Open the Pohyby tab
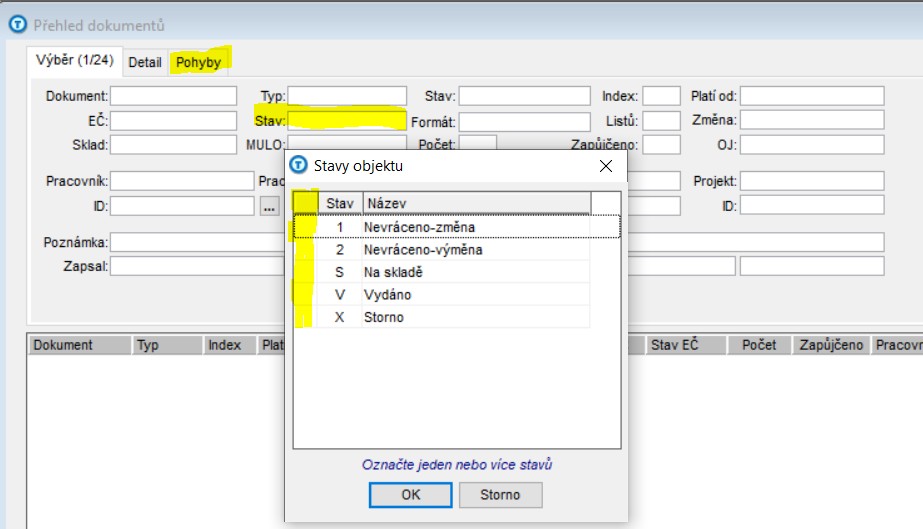Screen dimensions: 923x529 click(x=198, y=62)
